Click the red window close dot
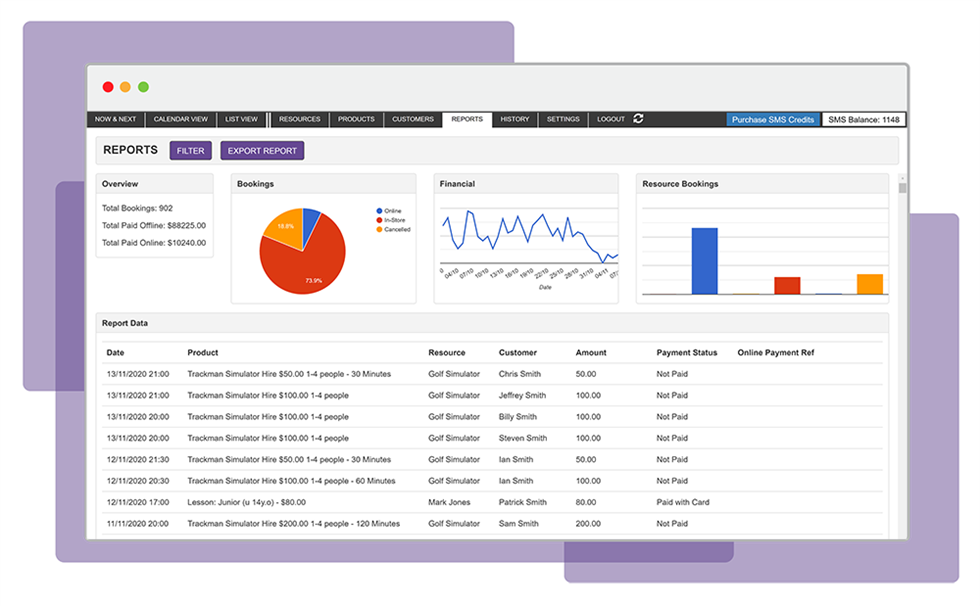The height and width of the screenshot is (606, 980). pyautogui.click(x=108, y=87)
